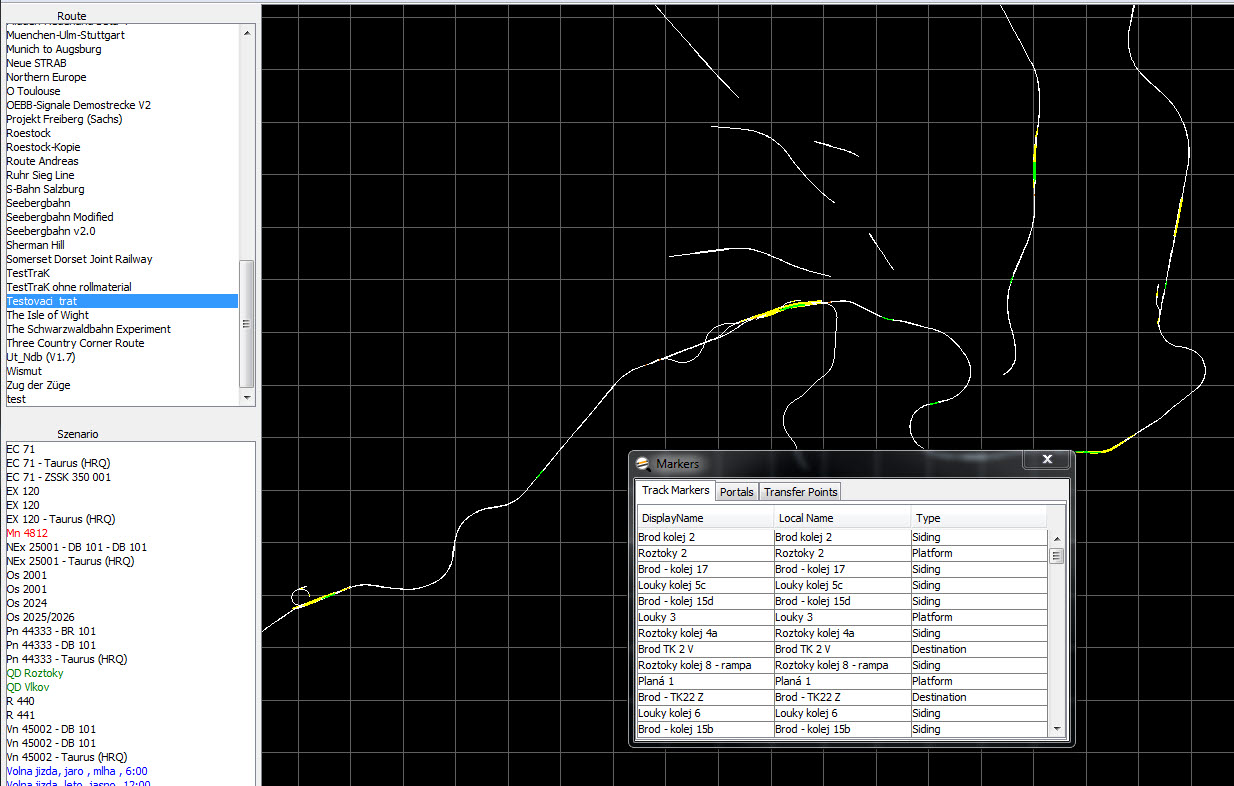Choose the Ruhr Sieg Line route
1234x786 pixels.
click(40, 175)
